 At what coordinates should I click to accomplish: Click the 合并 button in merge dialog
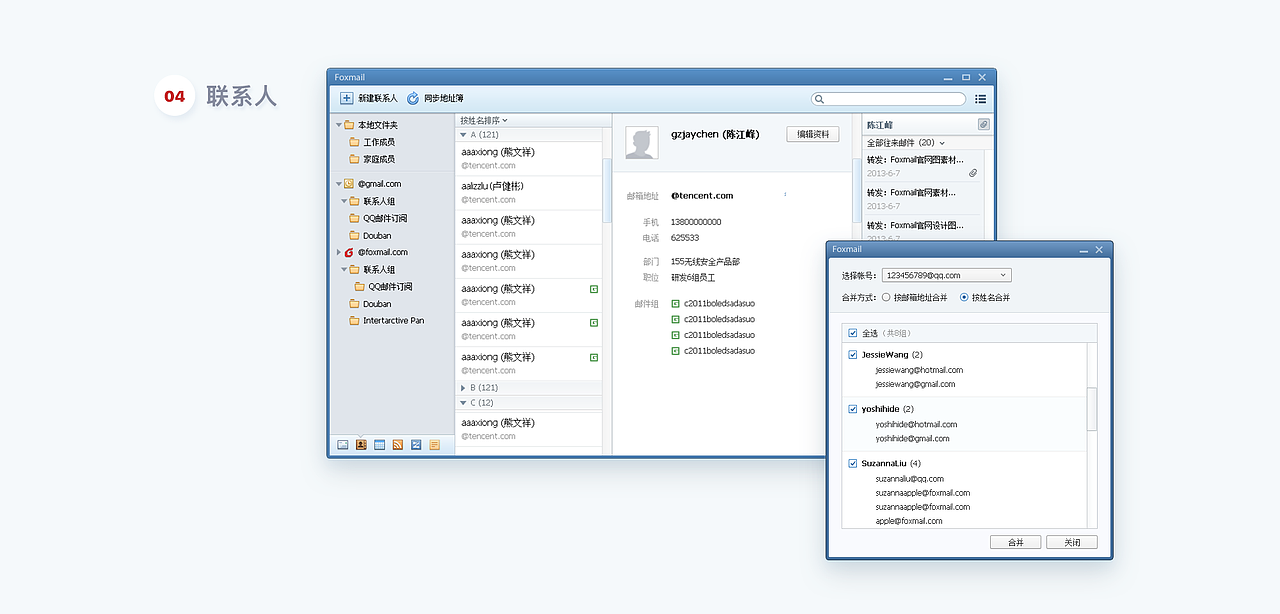point(1015,541)
